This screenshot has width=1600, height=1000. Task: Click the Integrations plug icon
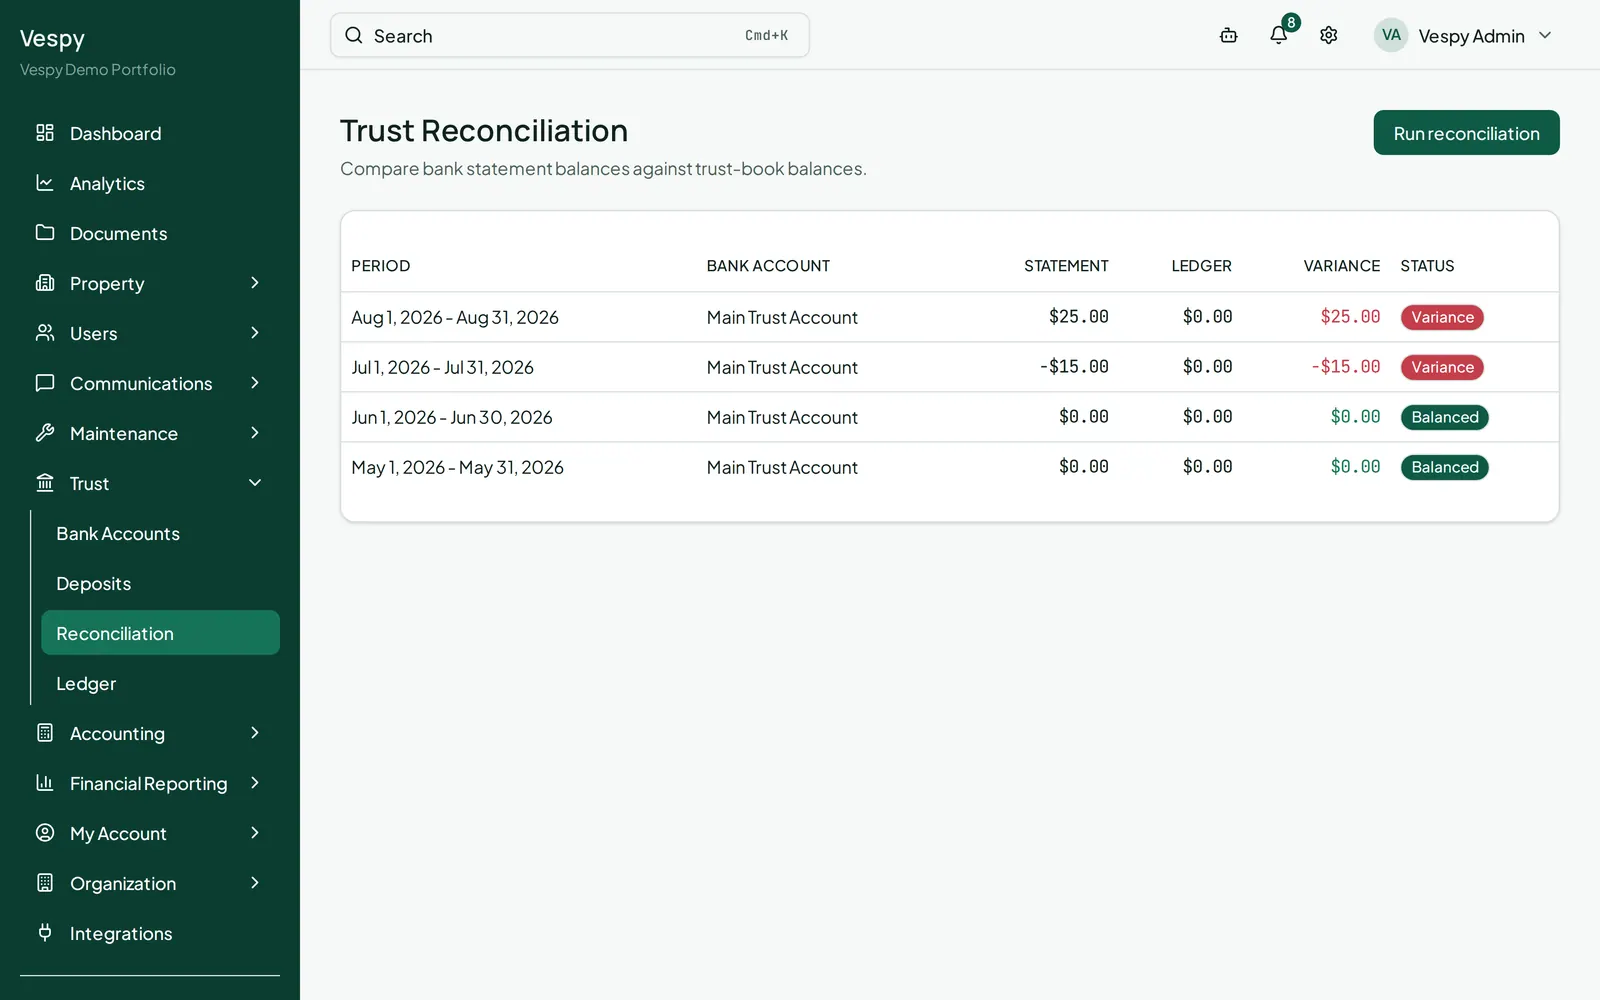45,933
